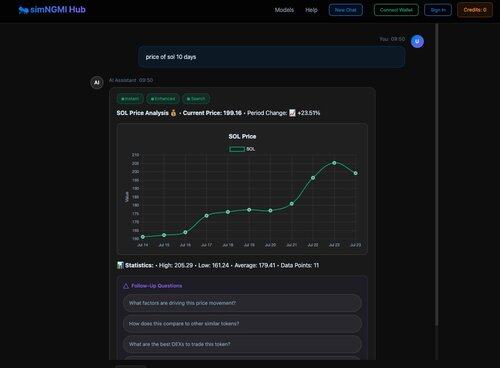Click the Credits: 0 indicator

pyautogui.click(x=475, y=10)
